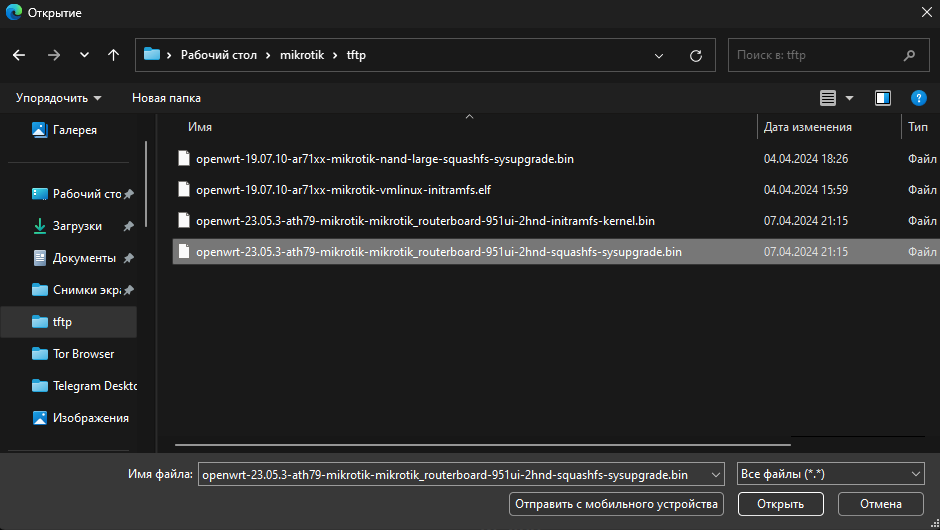Go forward with the right arrow button
The height and width of the screenshot is (530, 940).
point(54,55)
